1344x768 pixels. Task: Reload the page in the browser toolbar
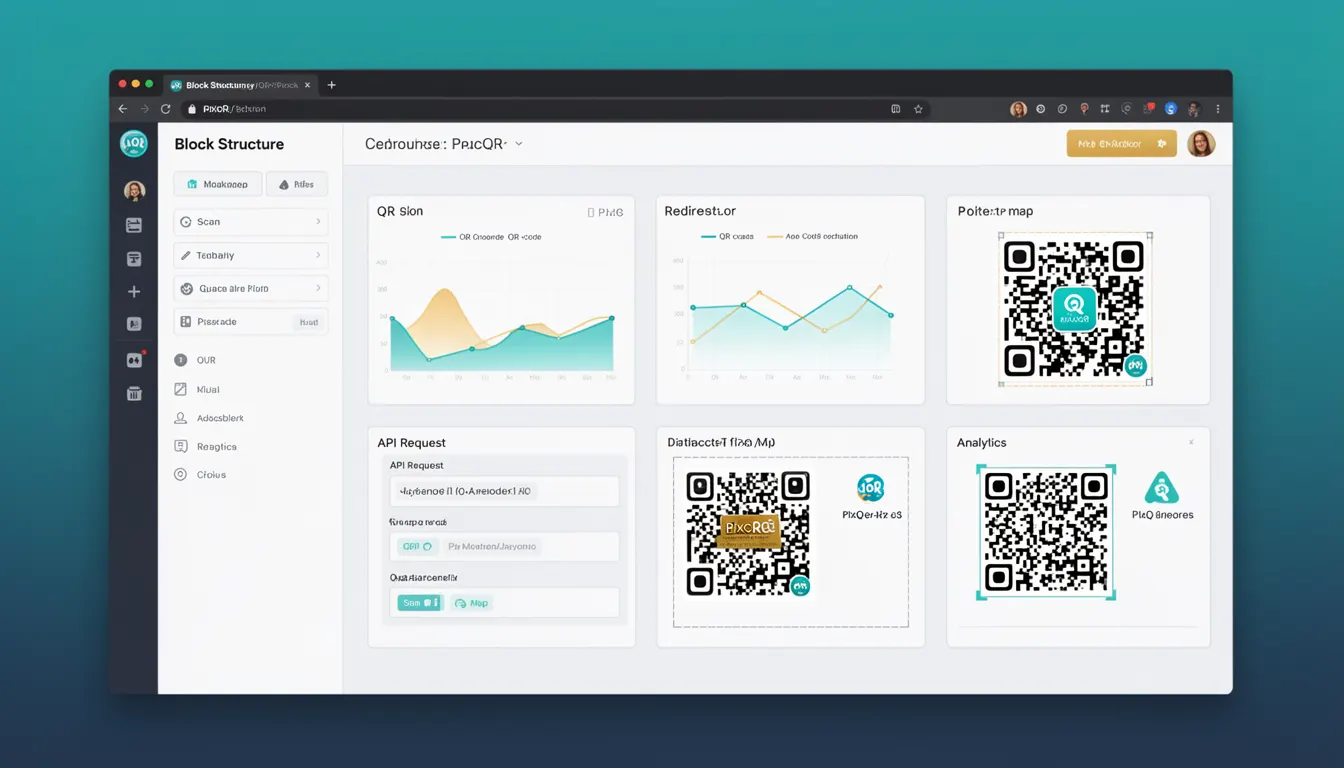166,109
